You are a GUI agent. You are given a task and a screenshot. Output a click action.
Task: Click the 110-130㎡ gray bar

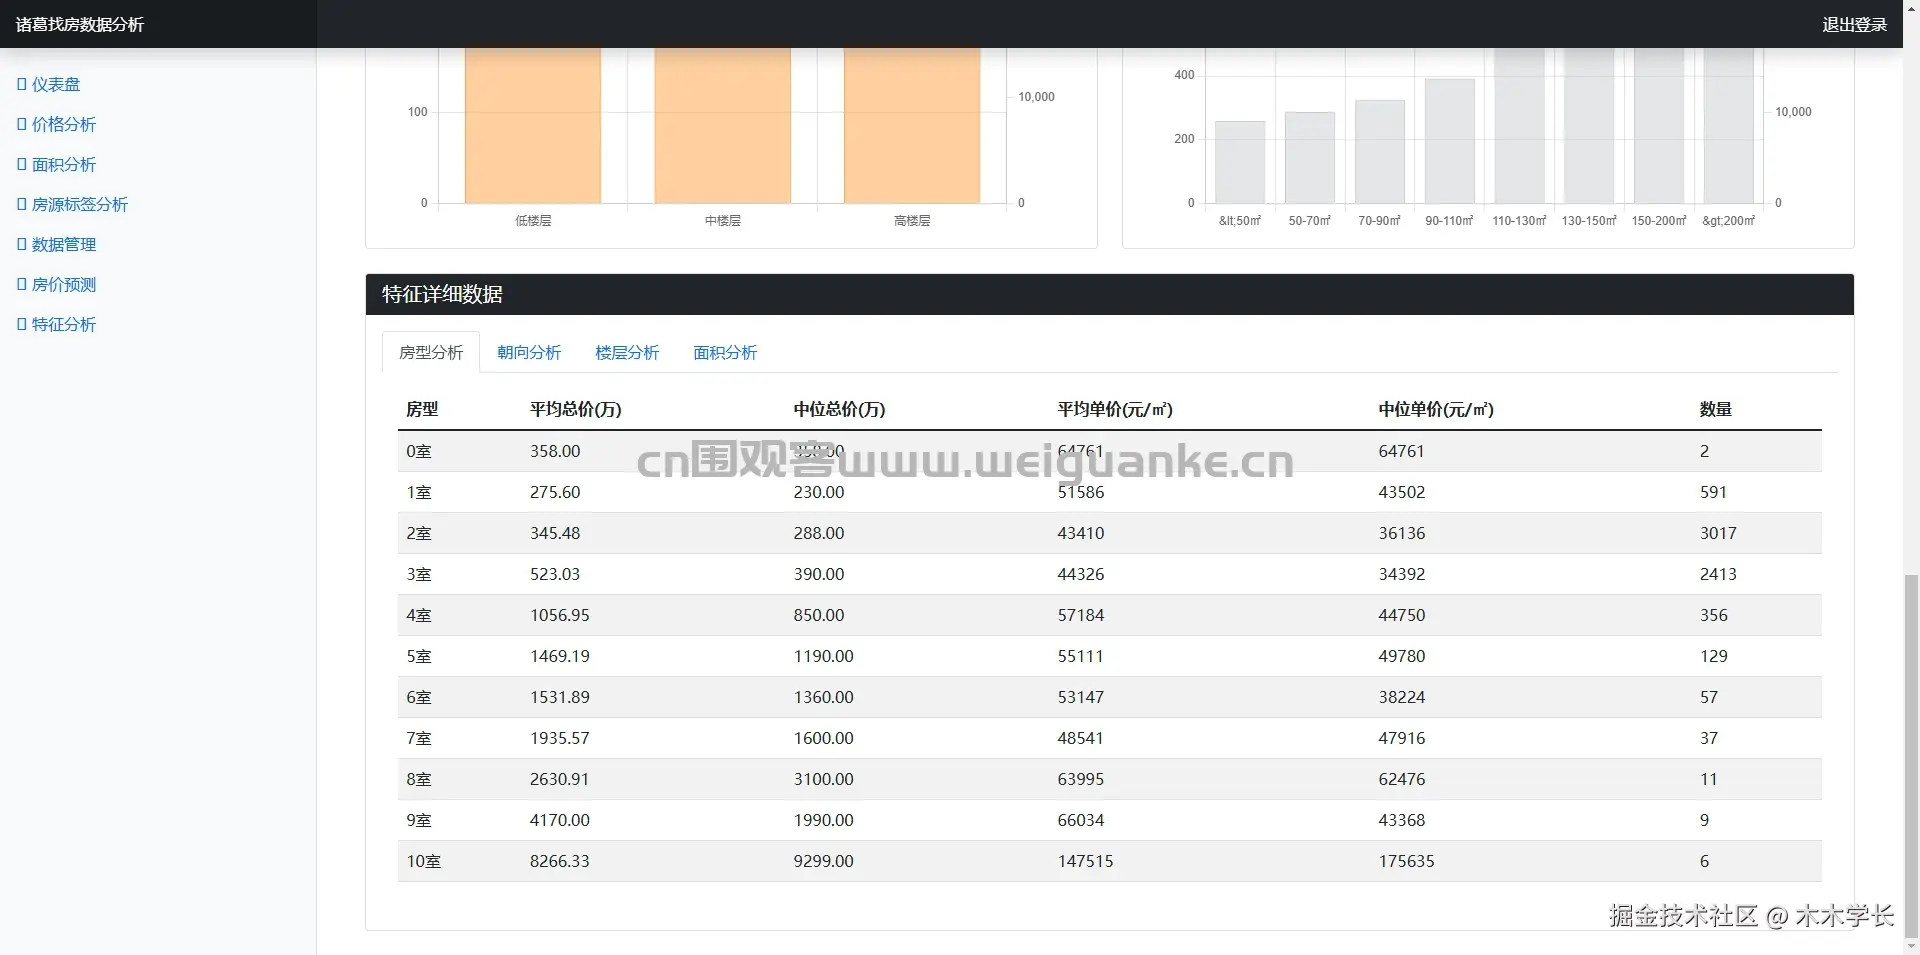(x=1520, y=125)
